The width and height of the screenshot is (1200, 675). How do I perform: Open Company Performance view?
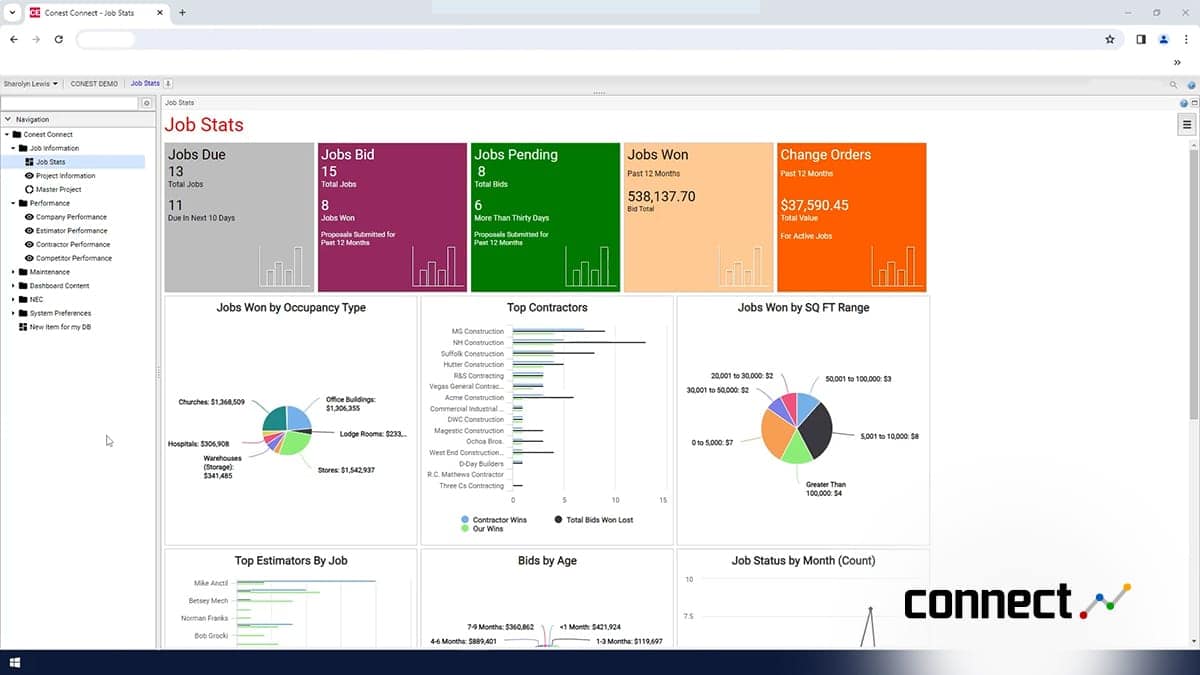71,217
